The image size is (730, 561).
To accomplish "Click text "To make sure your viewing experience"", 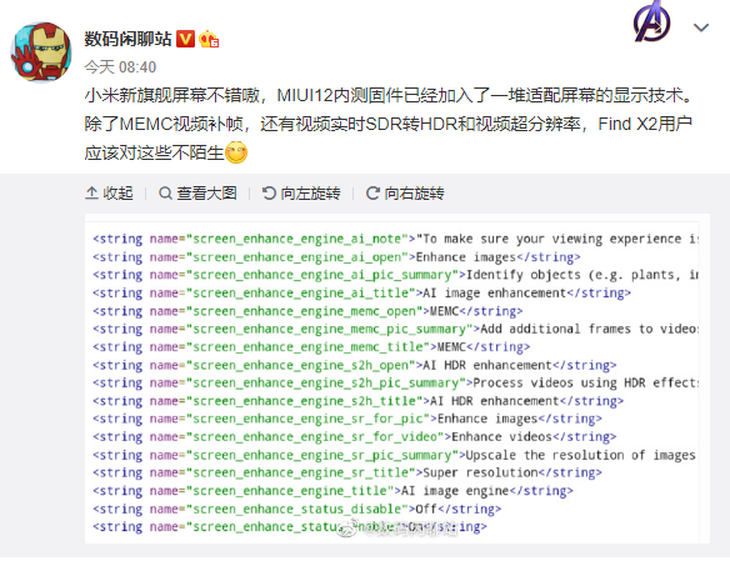I will tap(552, 239).
